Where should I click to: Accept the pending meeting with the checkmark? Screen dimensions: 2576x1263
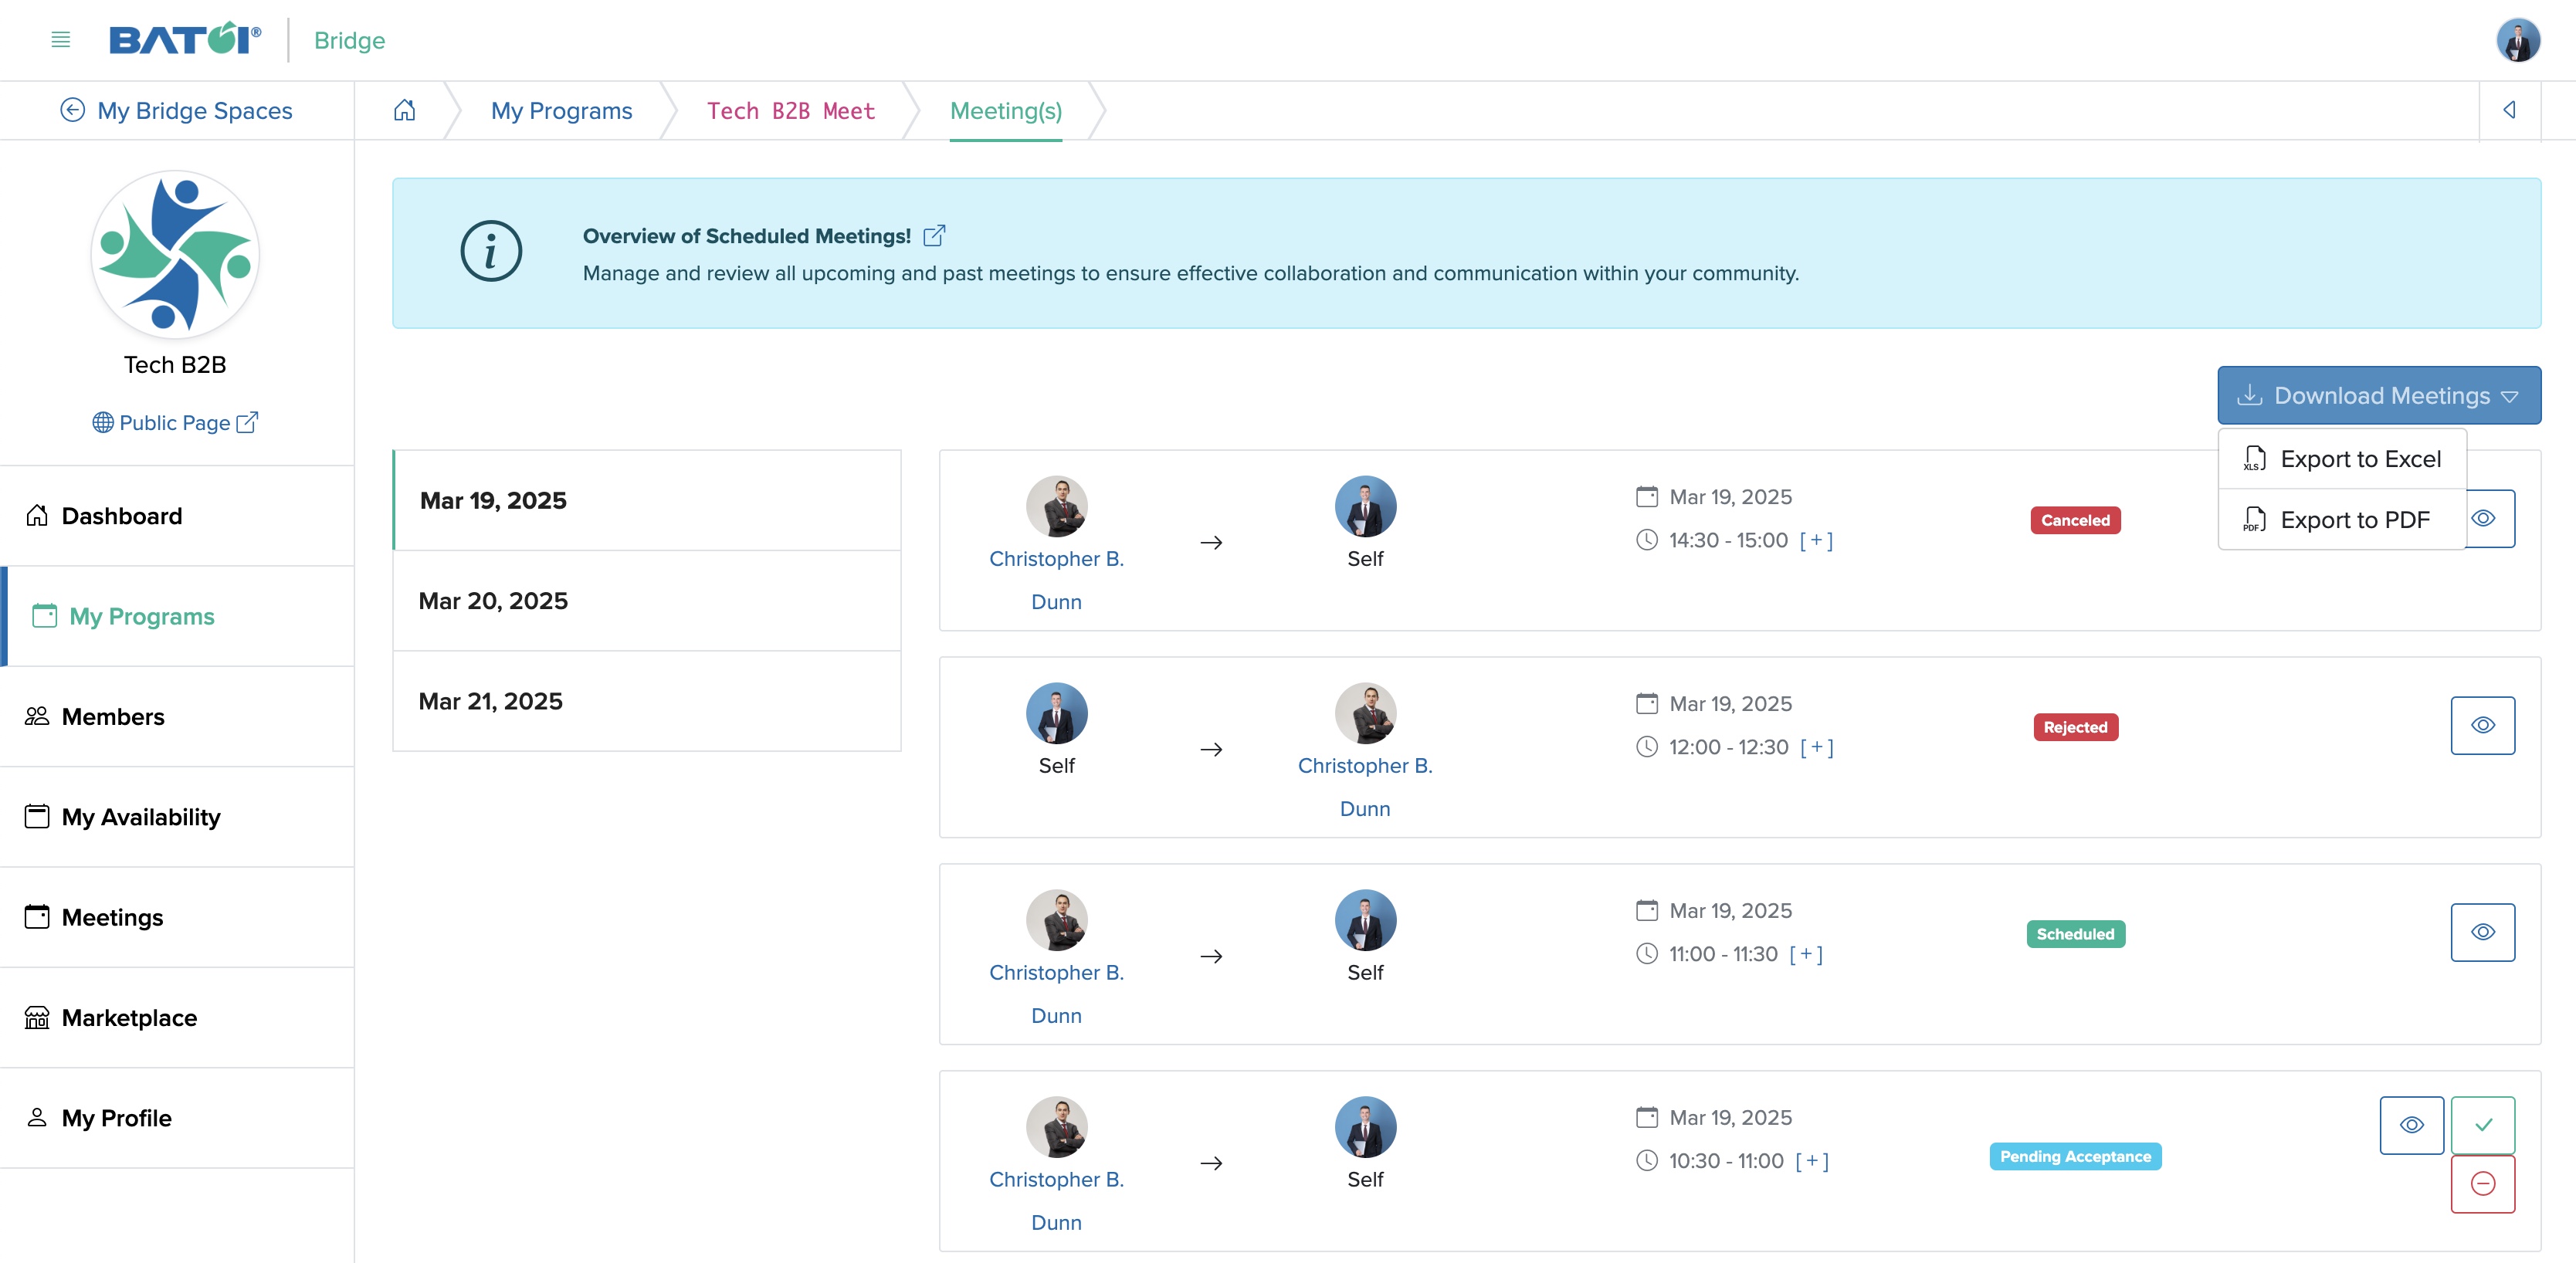pyautogui.click(x=2482, y=1125)
